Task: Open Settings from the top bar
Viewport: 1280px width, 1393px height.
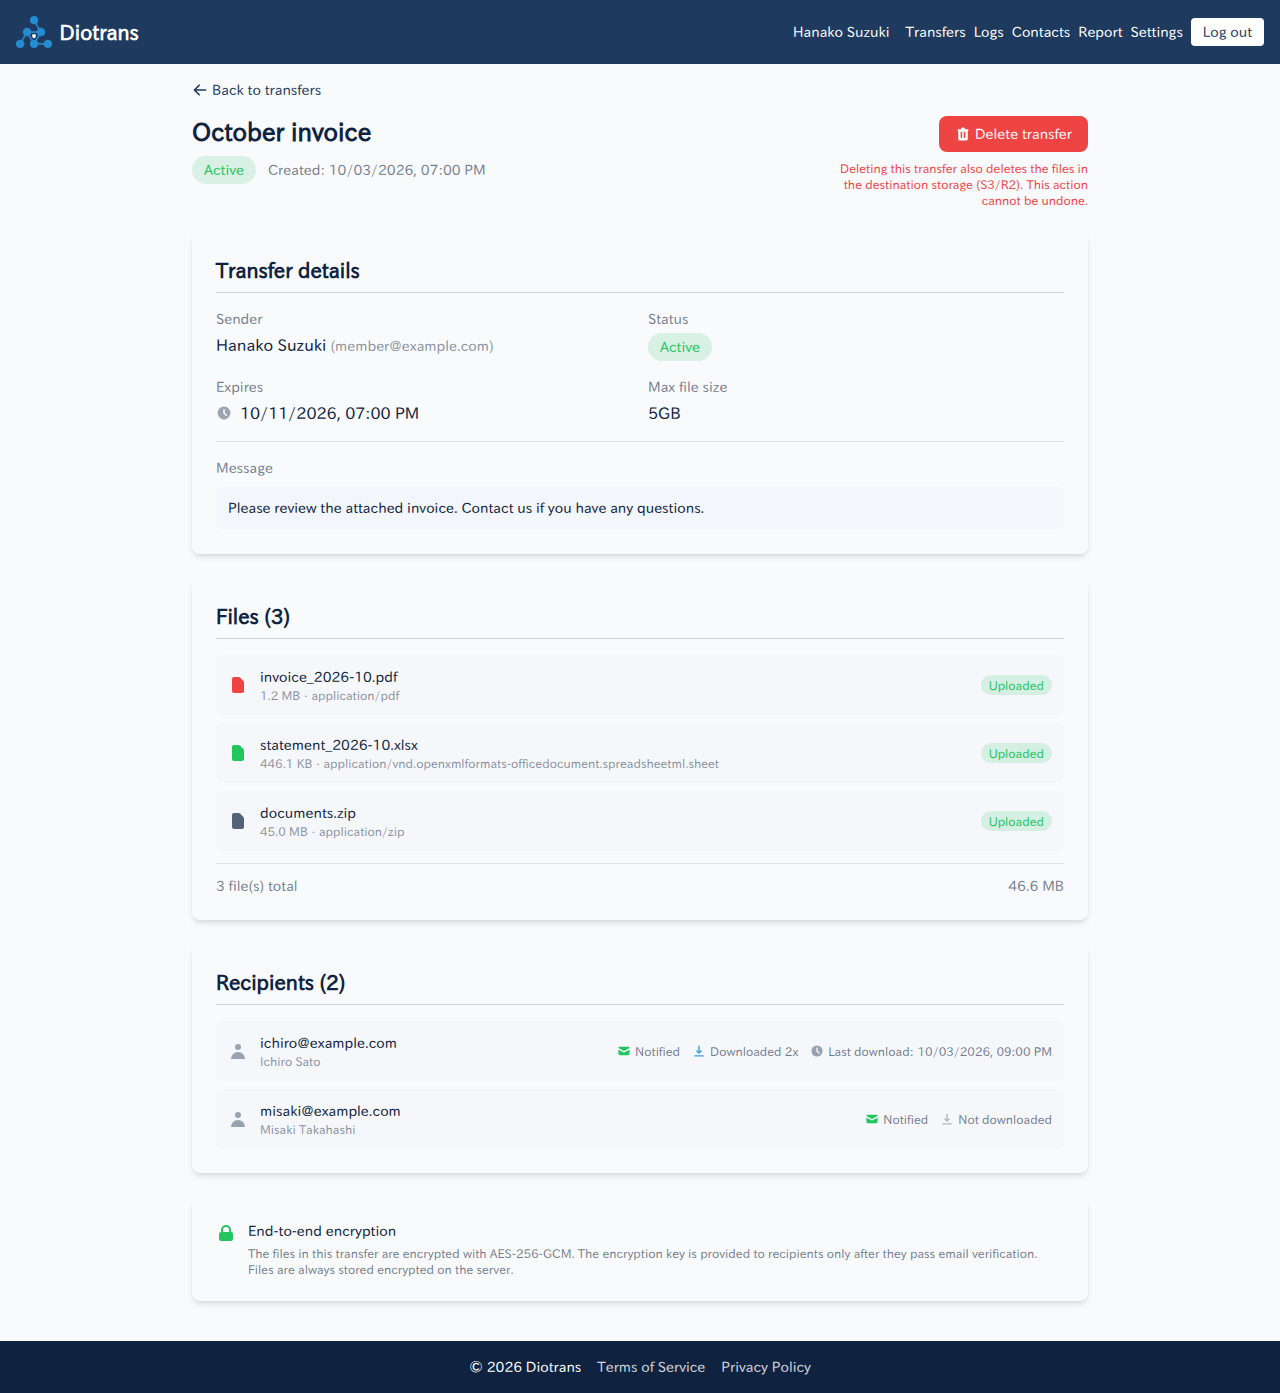Action: coord(1156,32)
